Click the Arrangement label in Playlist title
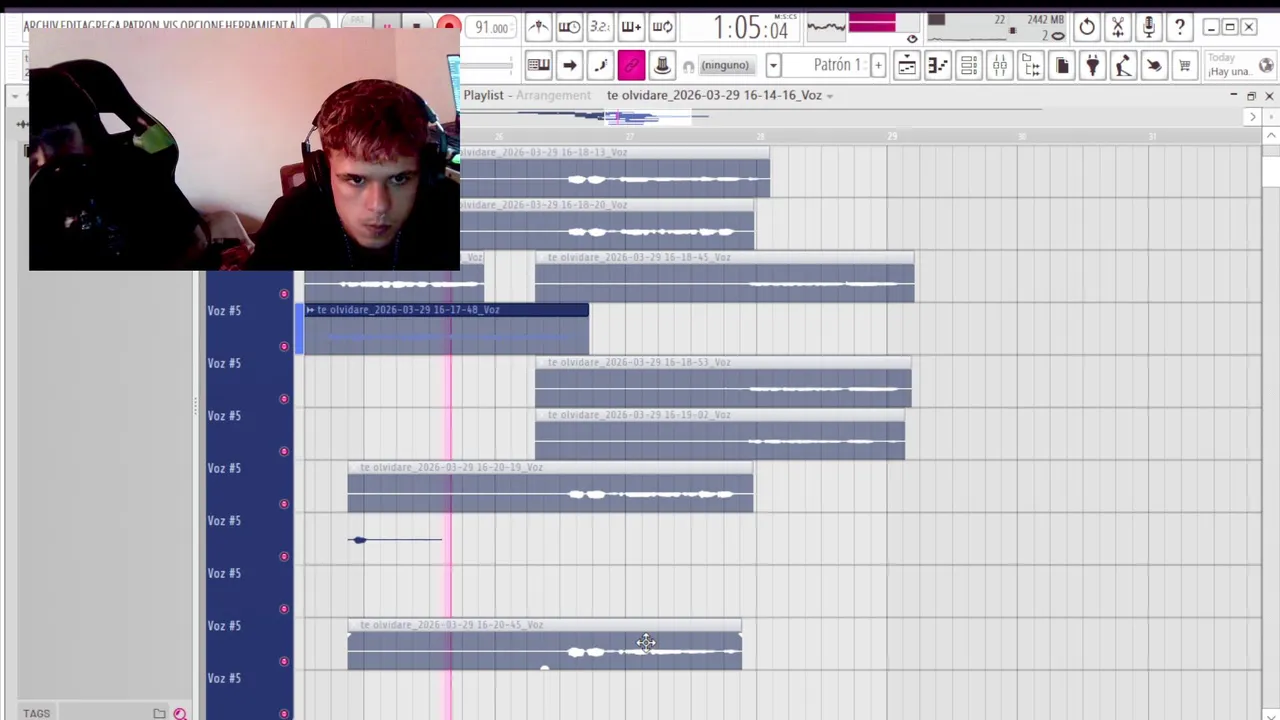The height and width of the screenshot is (720, 1280). click(x=553, y=95)
